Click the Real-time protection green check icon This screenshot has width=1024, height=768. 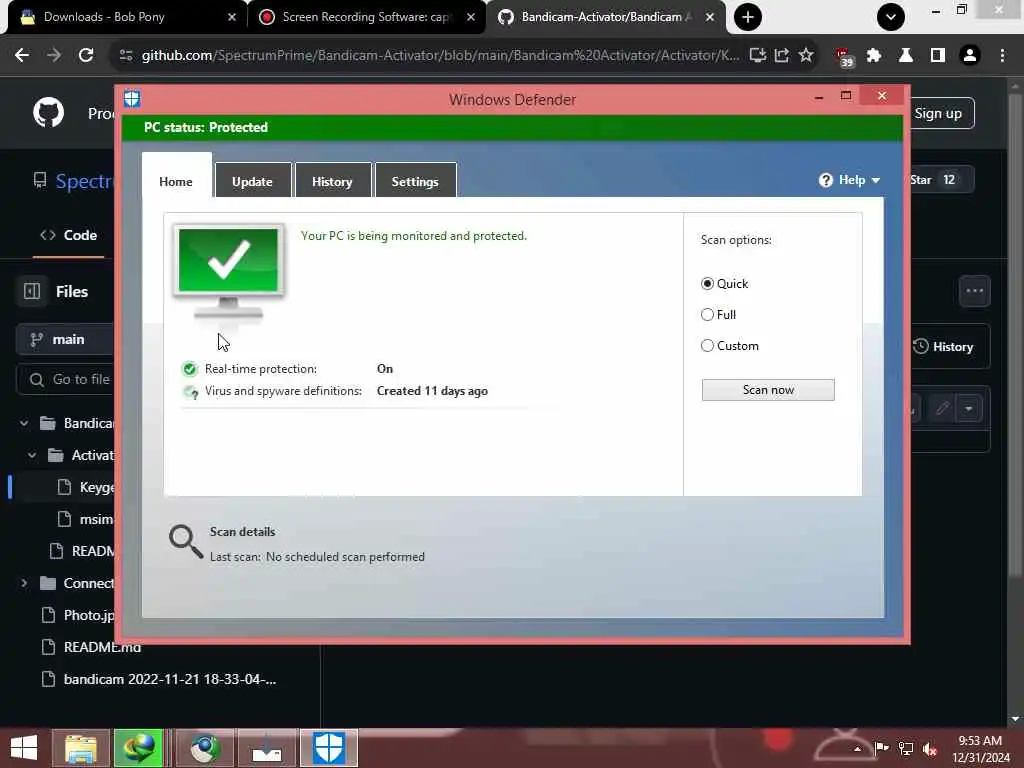189,369
